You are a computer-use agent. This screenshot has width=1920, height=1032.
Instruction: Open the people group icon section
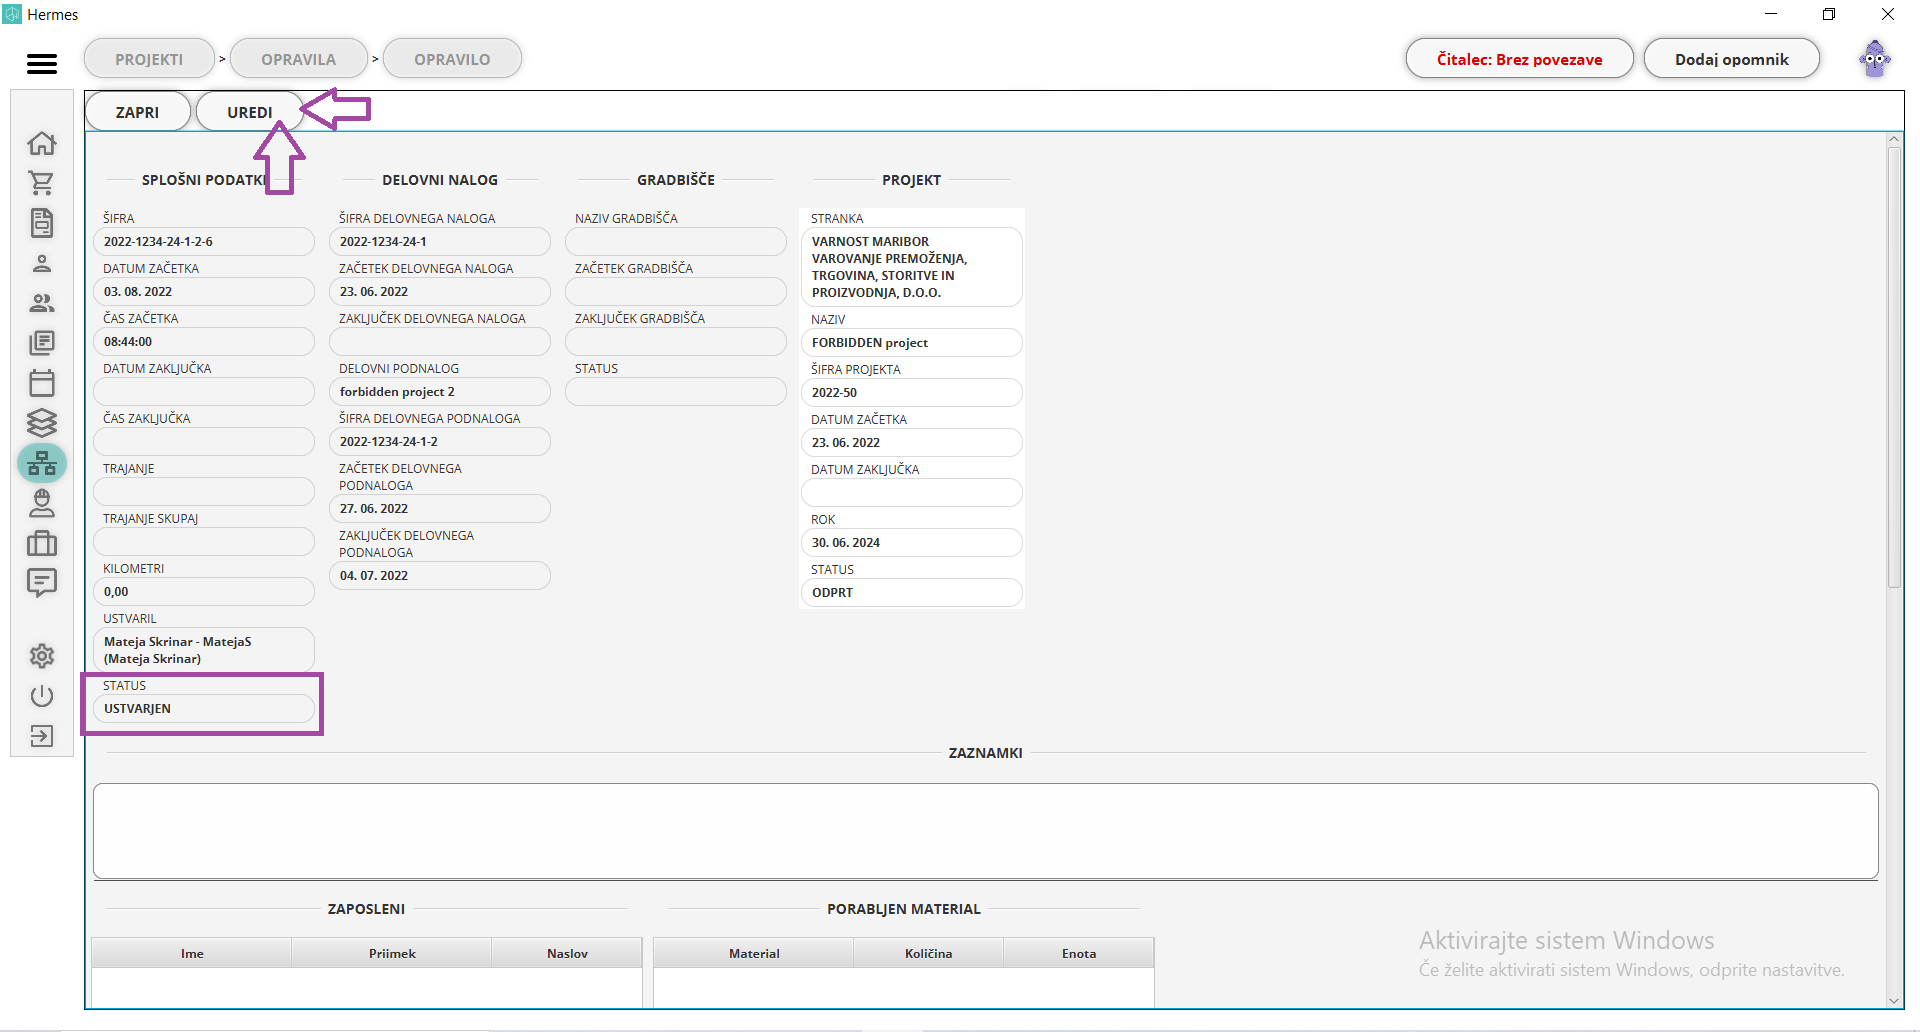coord(42,303)
